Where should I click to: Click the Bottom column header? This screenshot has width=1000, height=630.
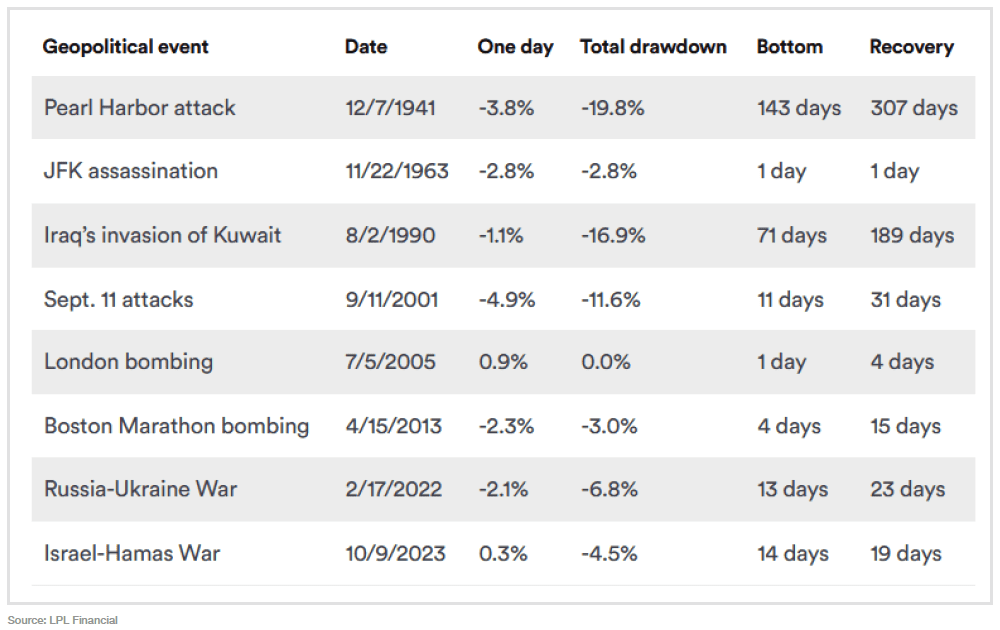point(790,47)
